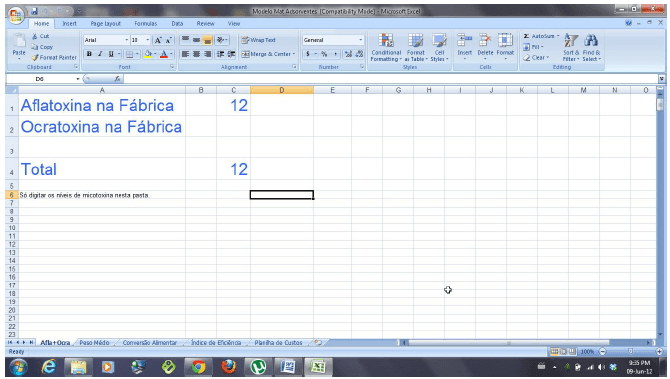Open Format in the Cells group

coord(505,46)
